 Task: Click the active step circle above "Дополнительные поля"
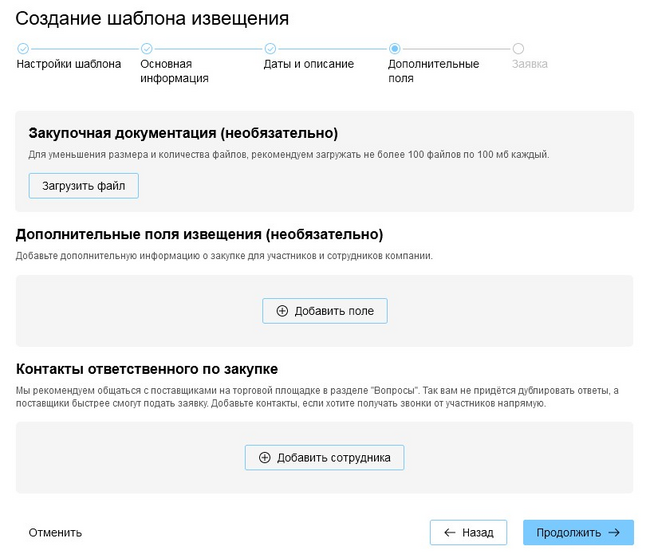coord(394,48)
